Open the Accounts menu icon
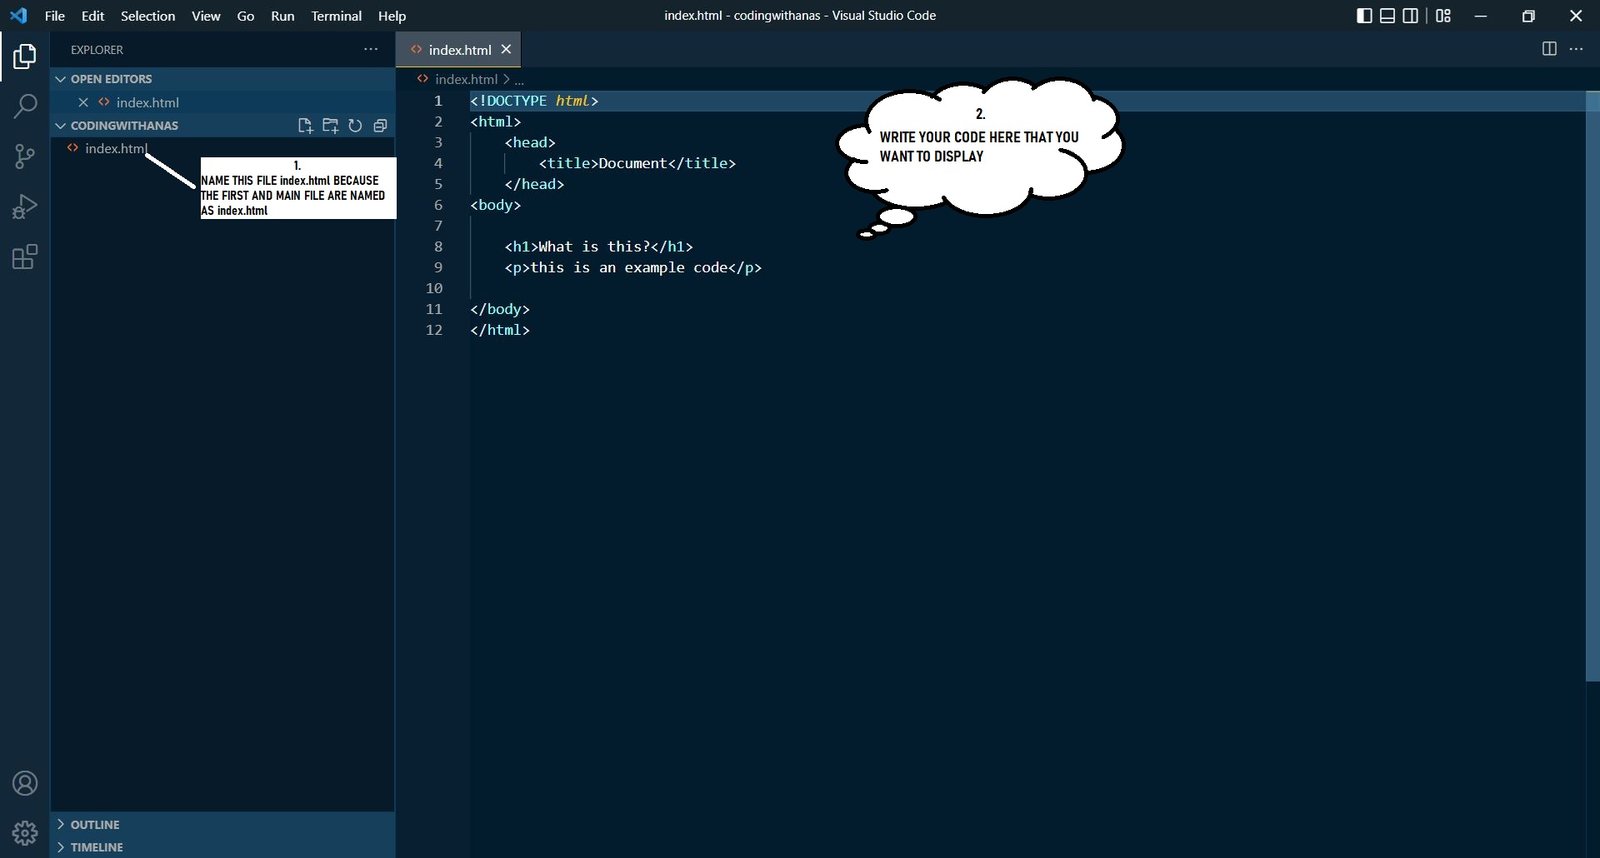This screenshot has height=858, width=1600. click(24, 783)
